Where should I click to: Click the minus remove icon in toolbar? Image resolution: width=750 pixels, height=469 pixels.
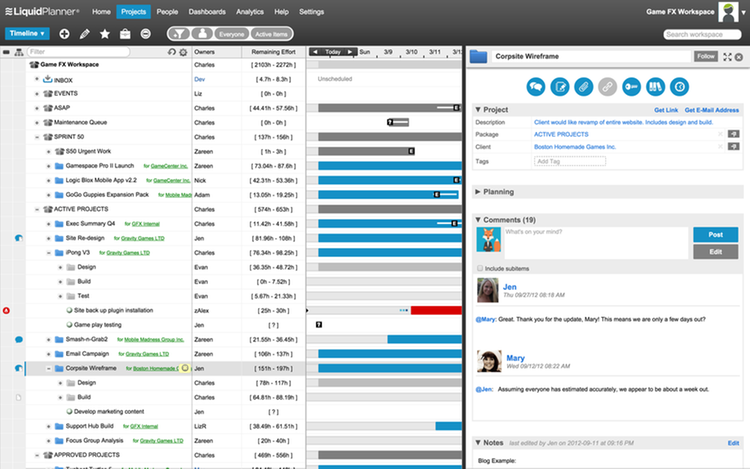click(145, 33)
